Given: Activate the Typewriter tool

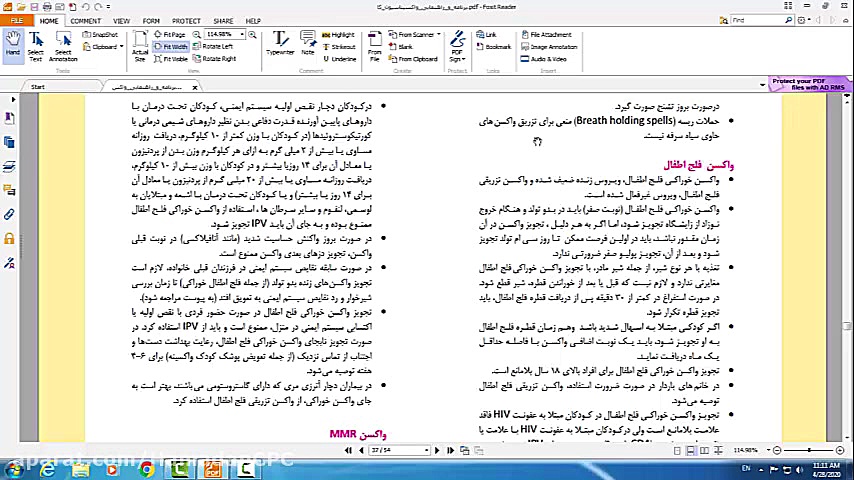Looking at the screenshot, I should pyautogui.click(x=280, y=44).
